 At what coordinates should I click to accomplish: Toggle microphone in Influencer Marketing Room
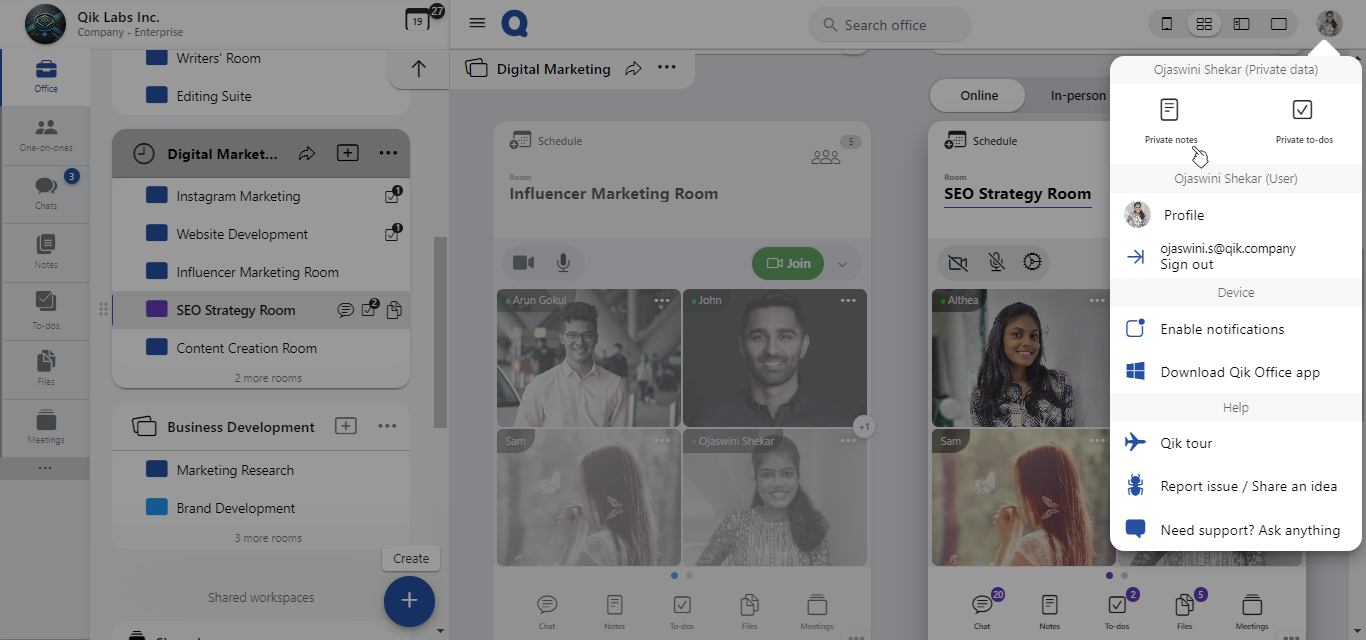(563, 262)
